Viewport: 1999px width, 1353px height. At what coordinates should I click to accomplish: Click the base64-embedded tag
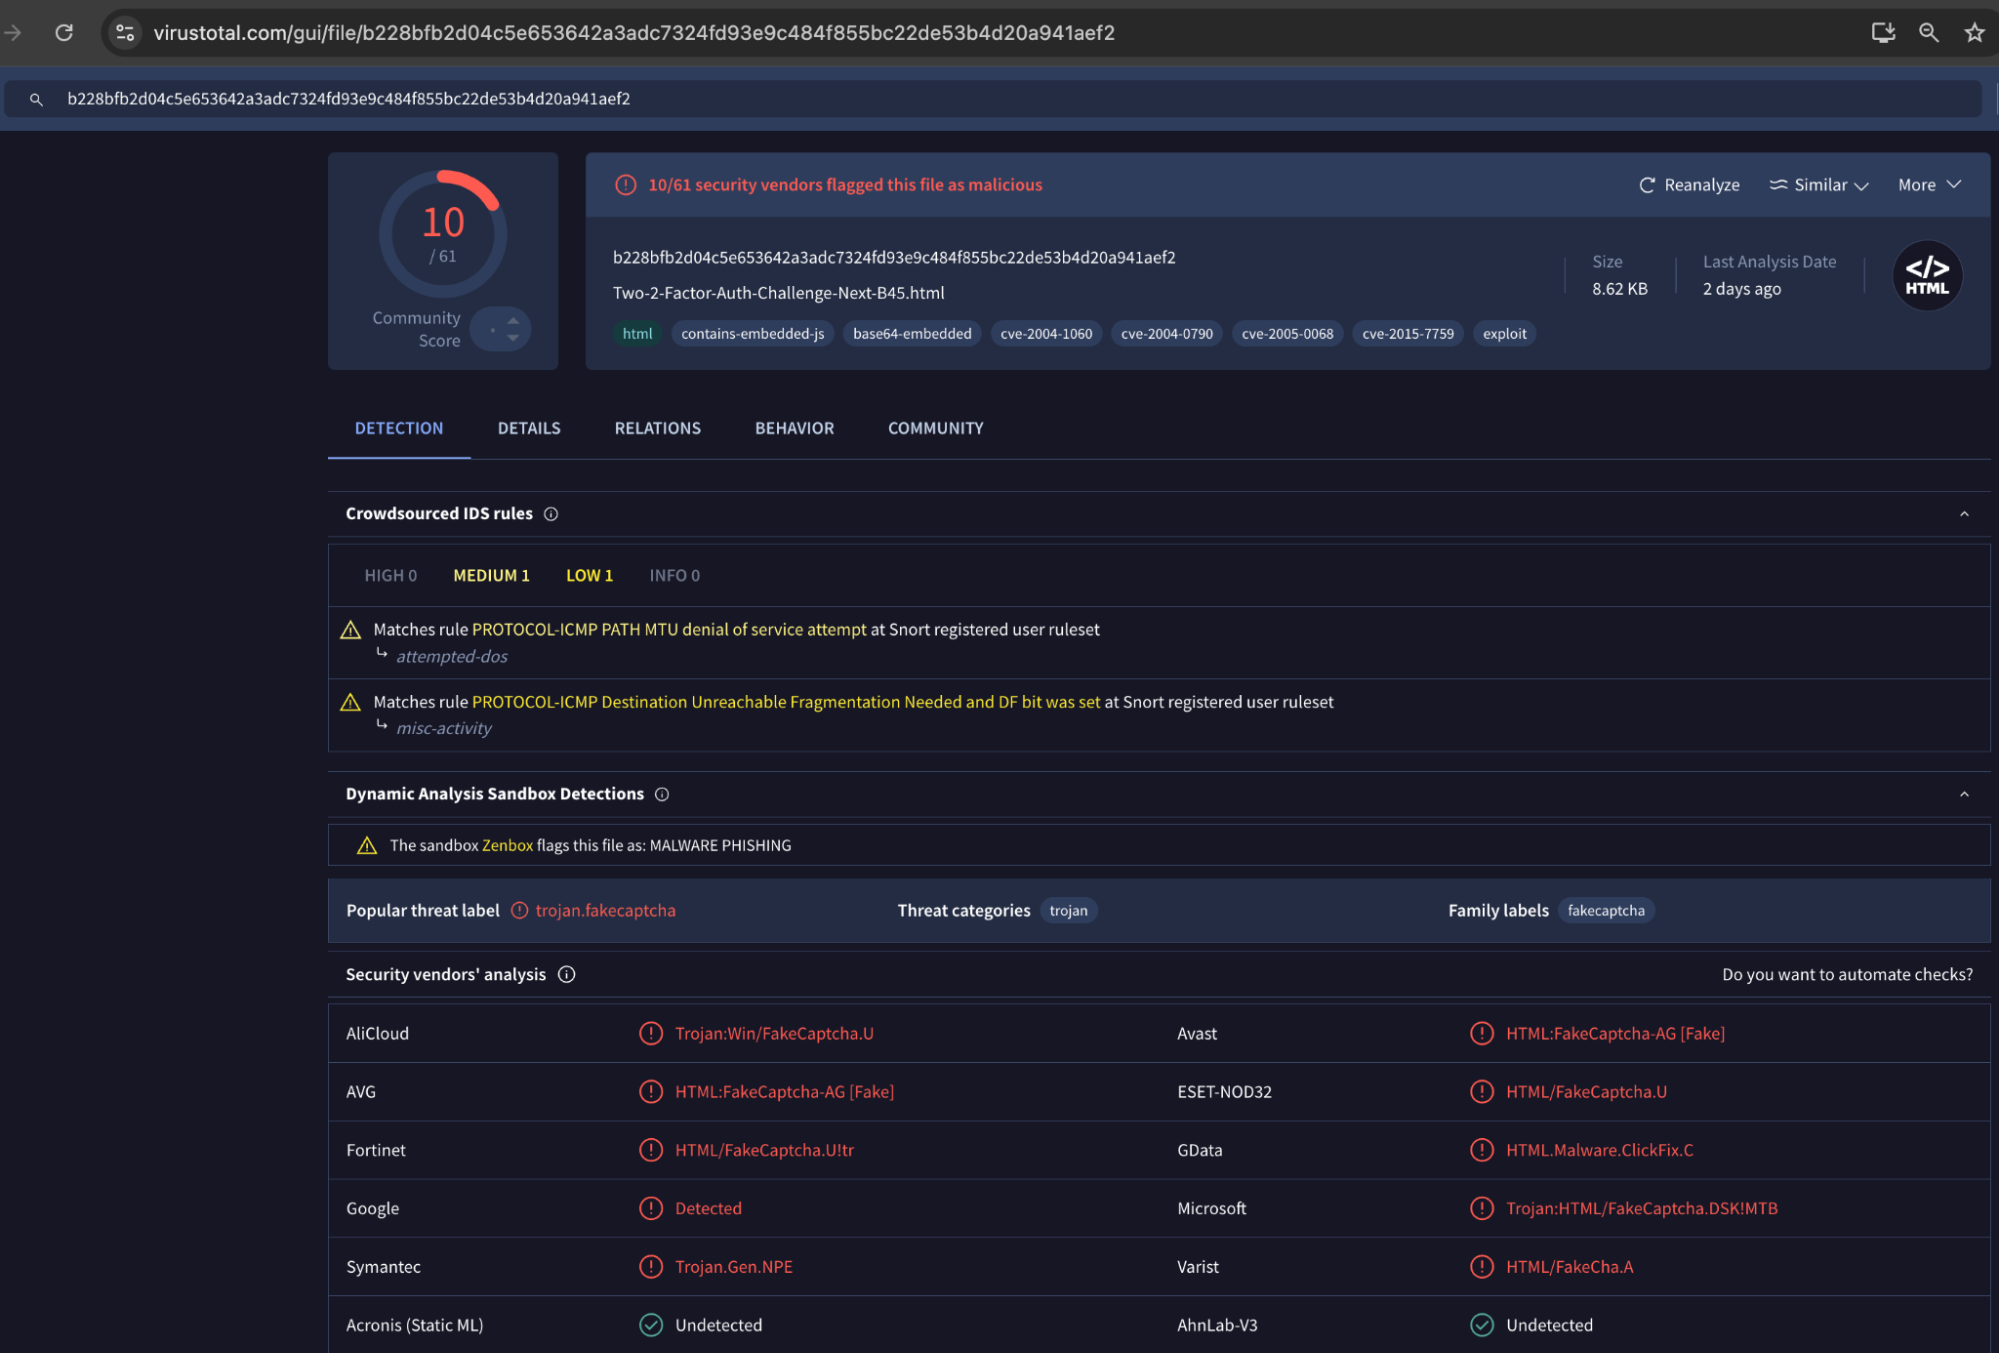pos(912,334)
